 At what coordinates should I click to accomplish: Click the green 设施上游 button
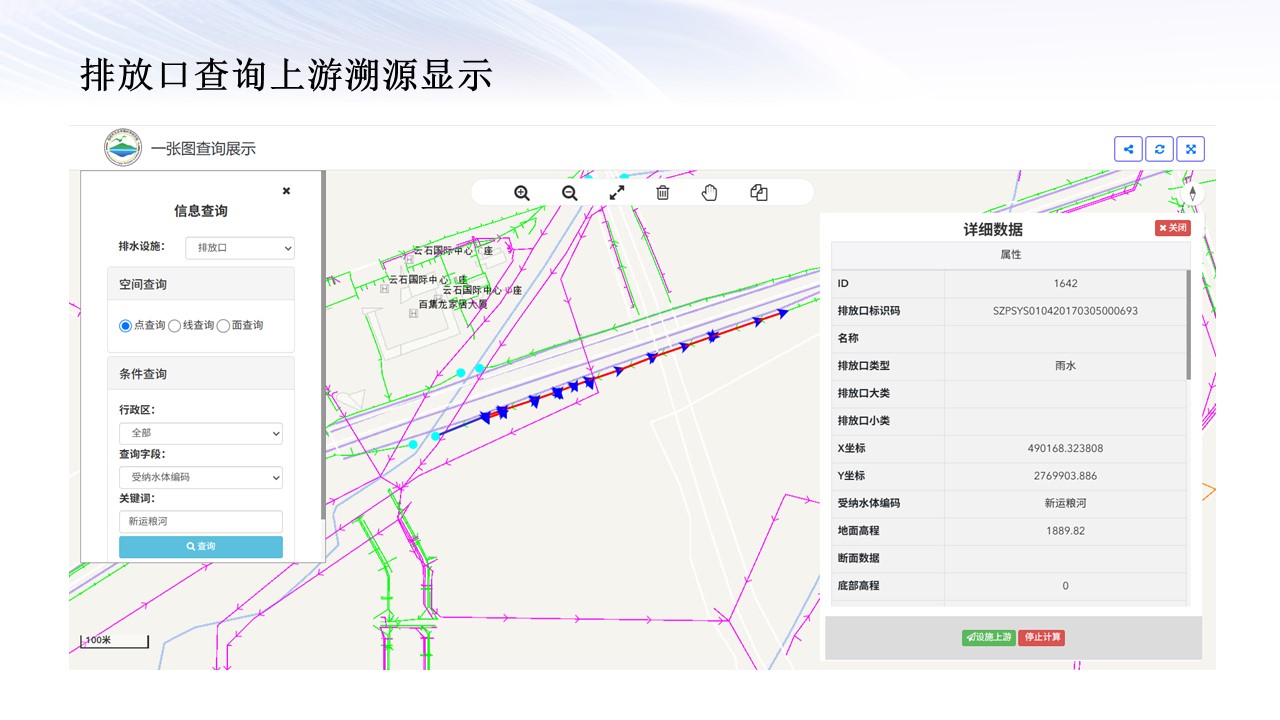988,637
